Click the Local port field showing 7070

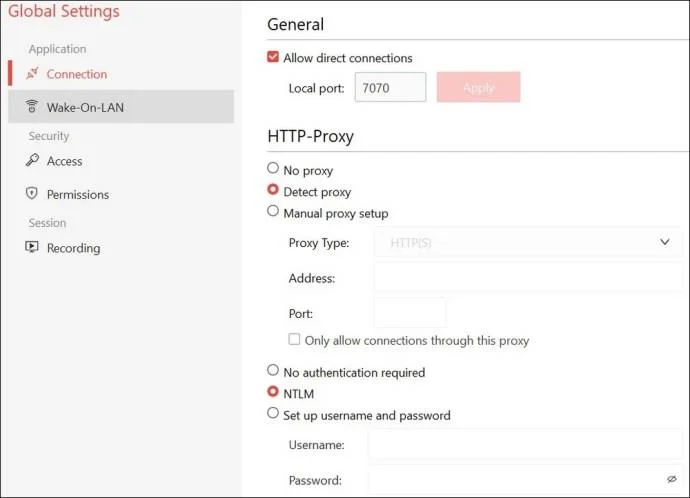click(x=390, y=87)
